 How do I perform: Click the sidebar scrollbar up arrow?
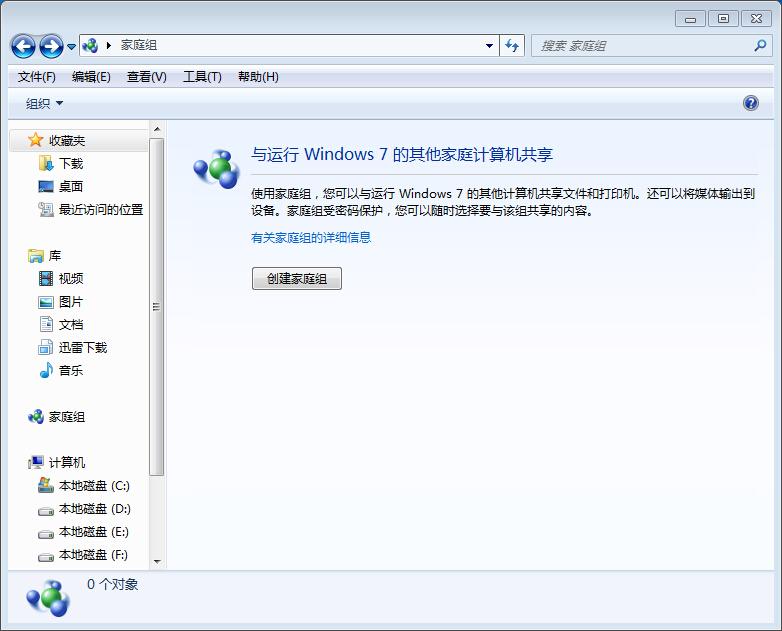(157, 129)
